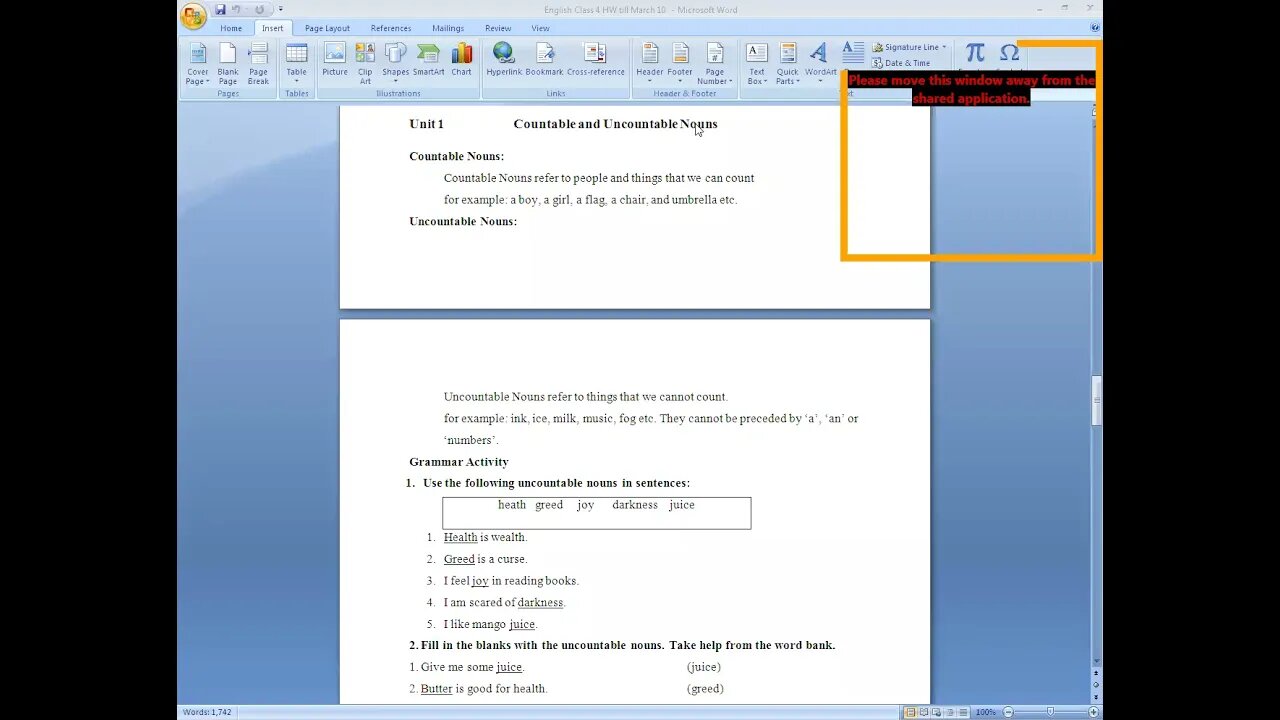
Task: Open the Quick Parts menu
Action: [x=788, y=64]
